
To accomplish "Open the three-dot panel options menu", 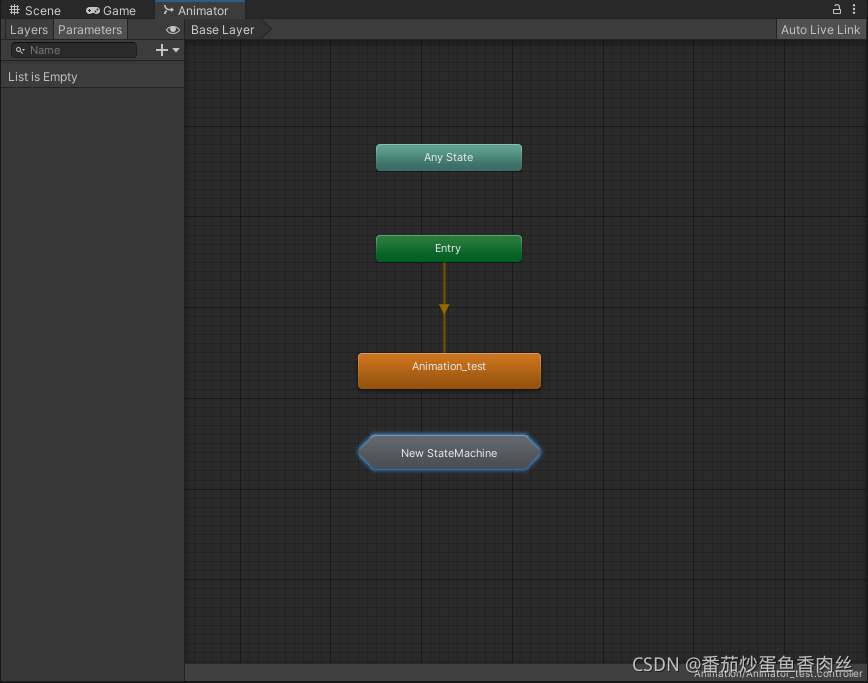I will [854, 9].
